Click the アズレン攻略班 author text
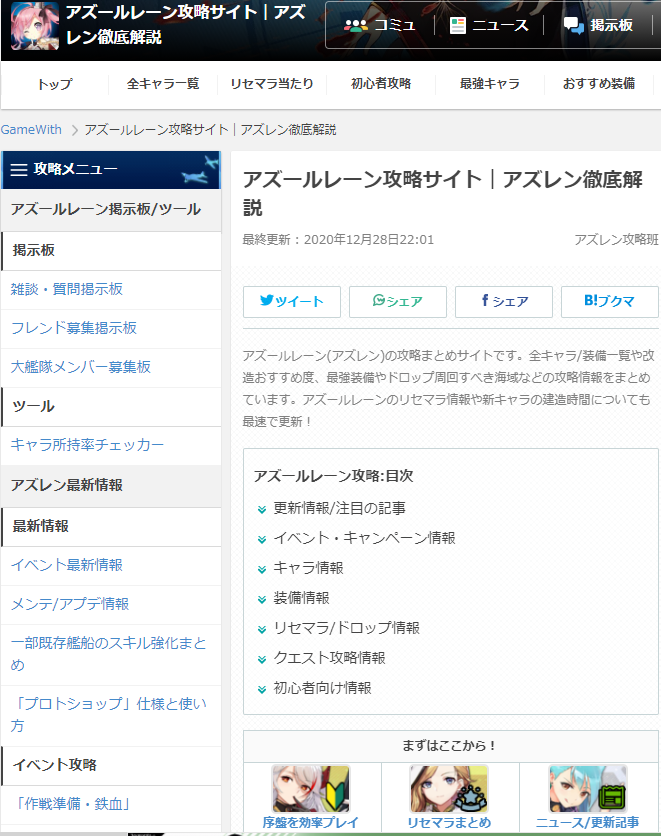Image resolution: width=661 pixels, height=836 pixels. (616, 240)
